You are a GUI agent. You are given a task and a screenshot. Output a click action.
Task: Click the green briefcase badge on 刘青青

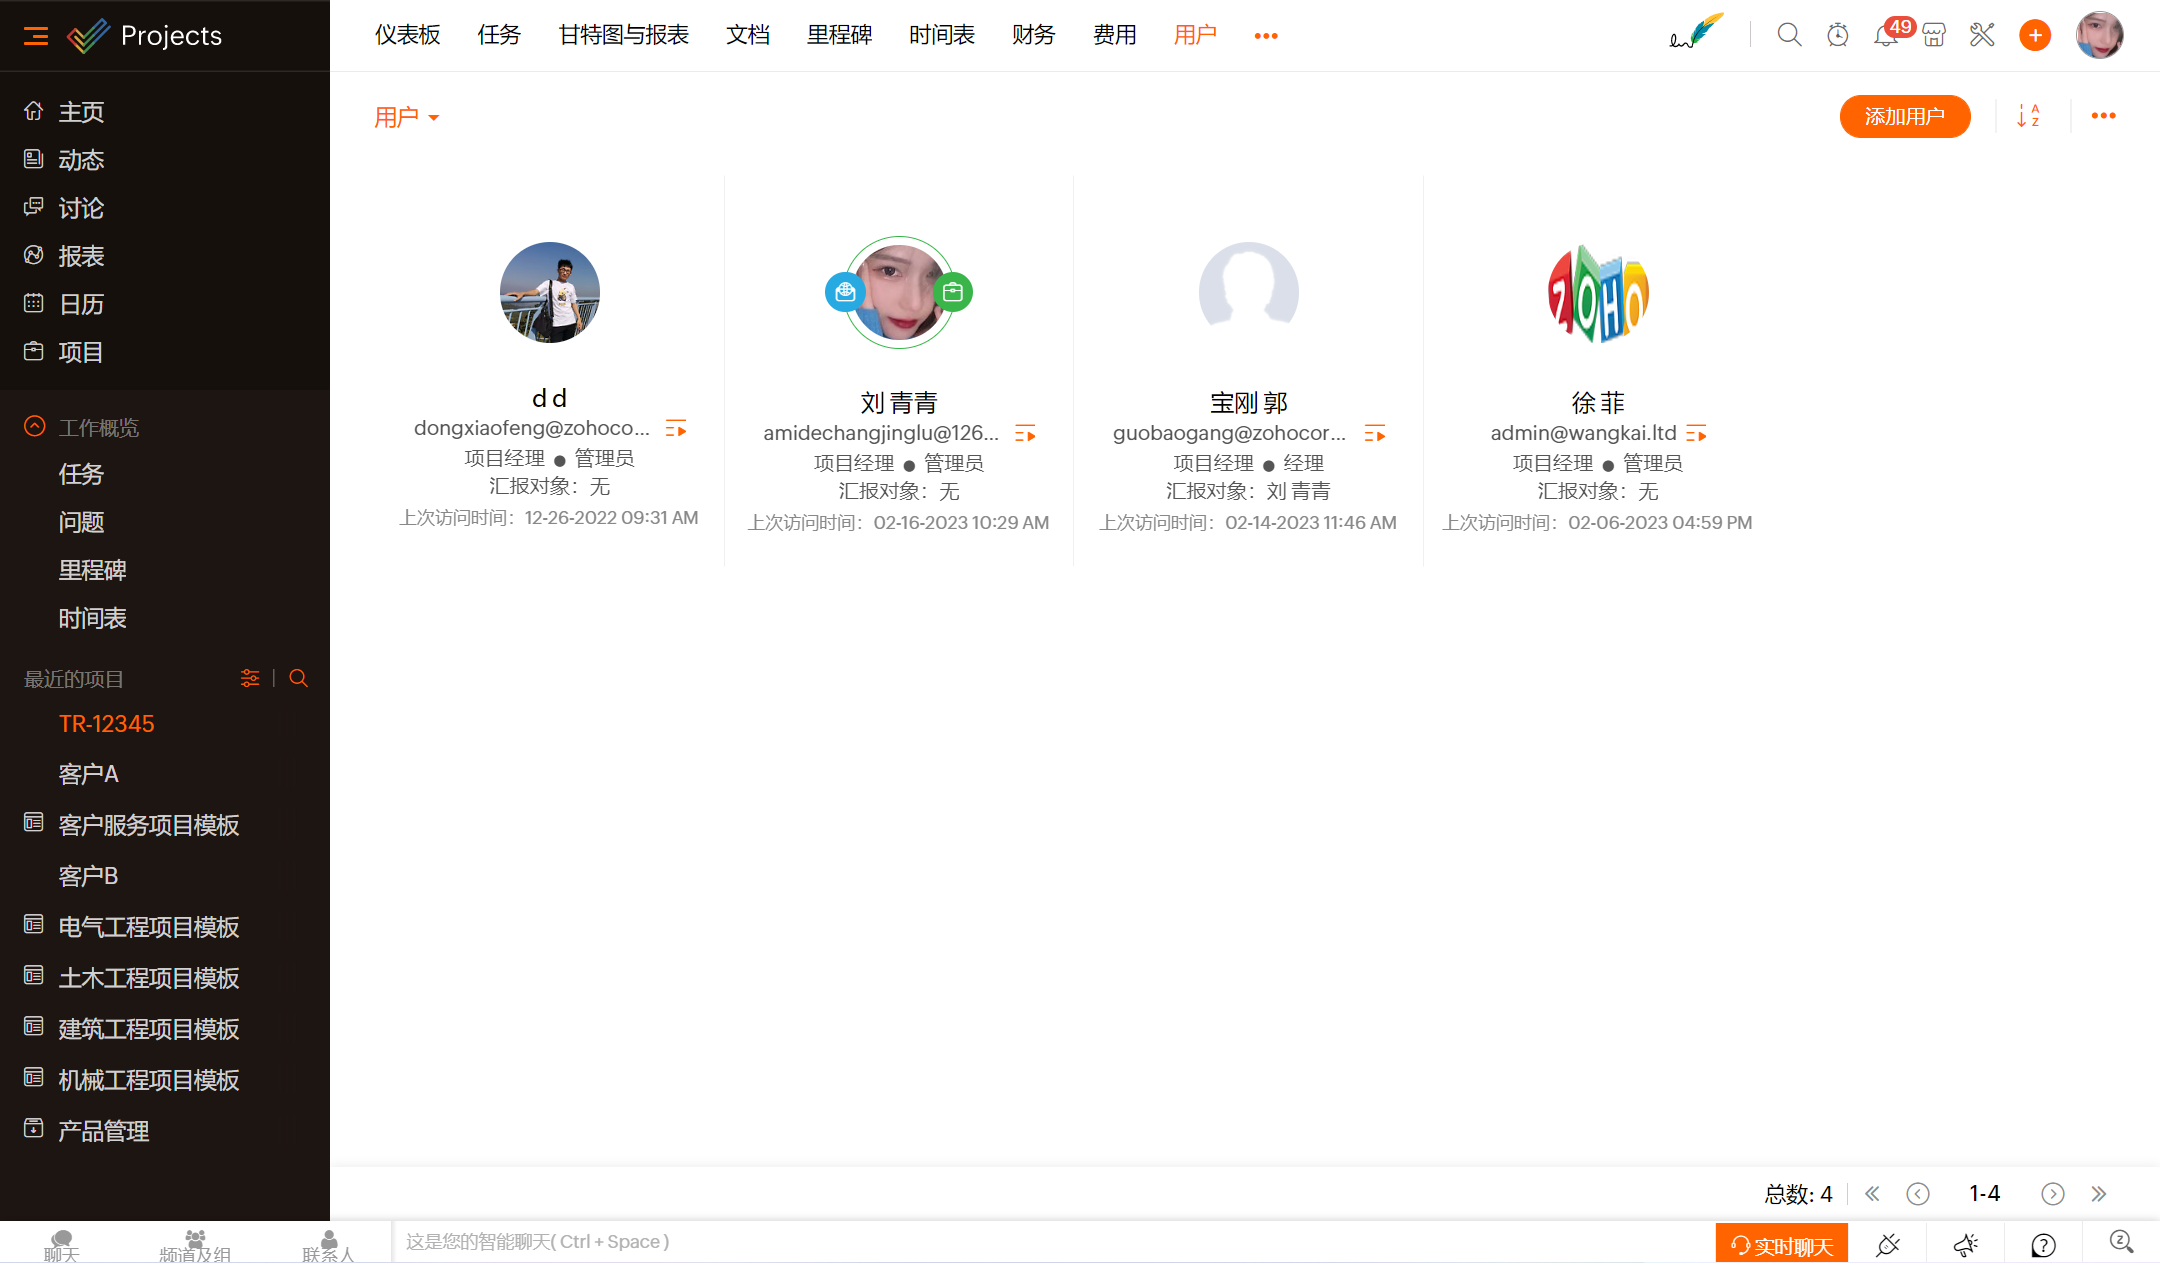tap(953, 292)
